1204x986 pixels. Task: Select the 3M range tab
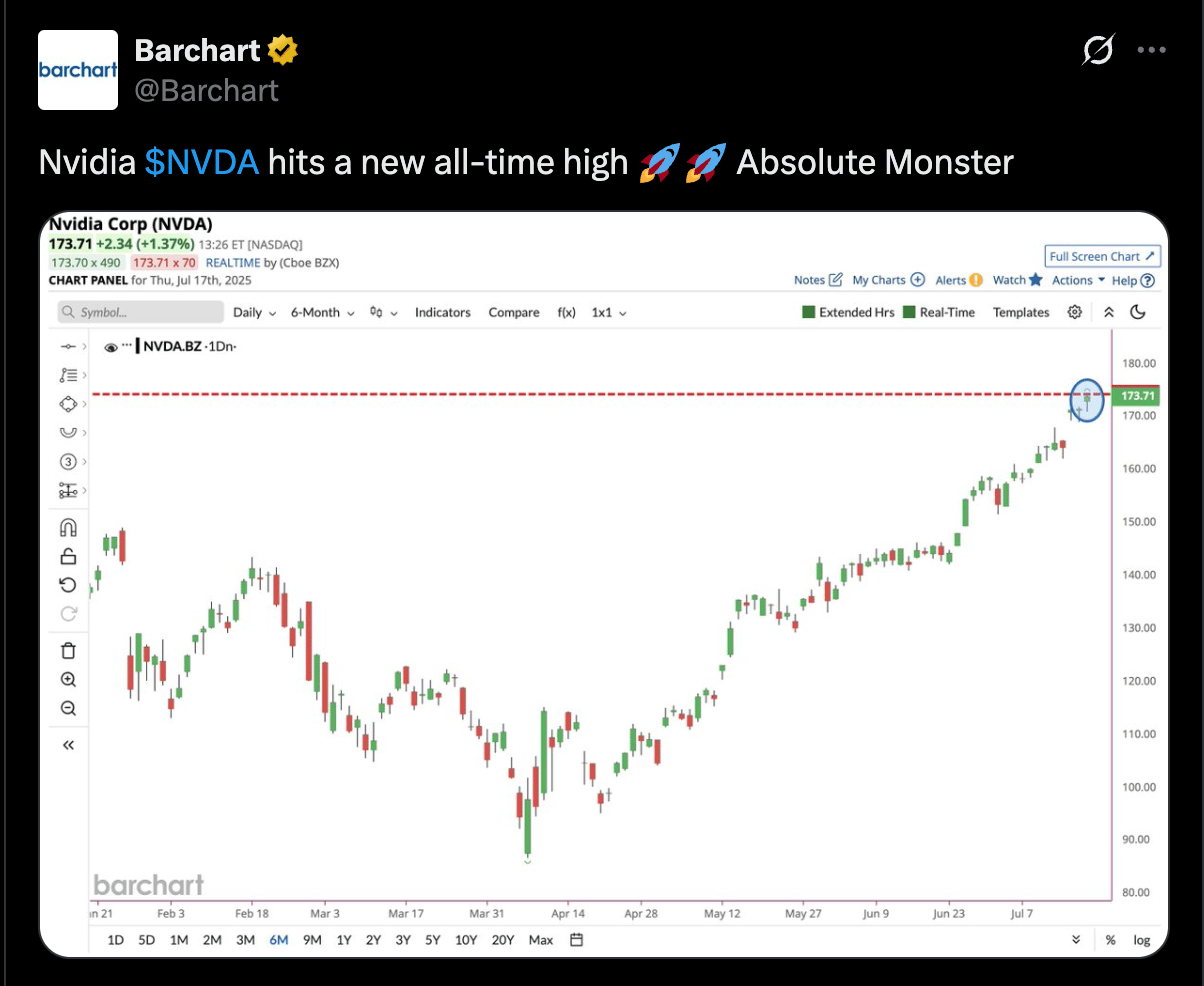[x=245, y=940]
